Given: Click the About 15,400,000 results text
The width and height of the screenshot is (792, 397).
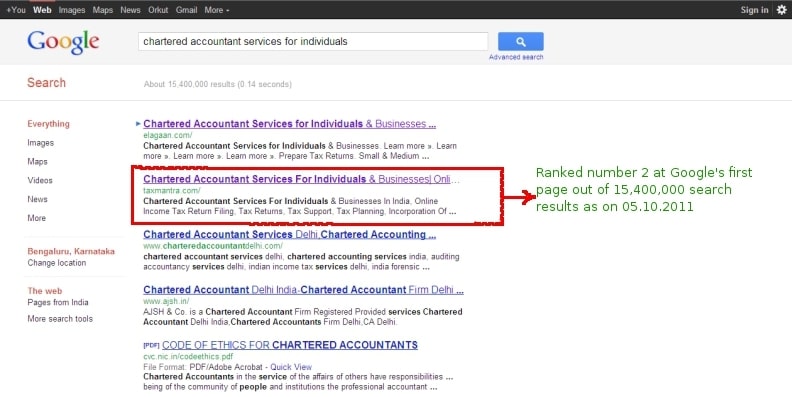Looking at the screenshot, I should (218, 84).
